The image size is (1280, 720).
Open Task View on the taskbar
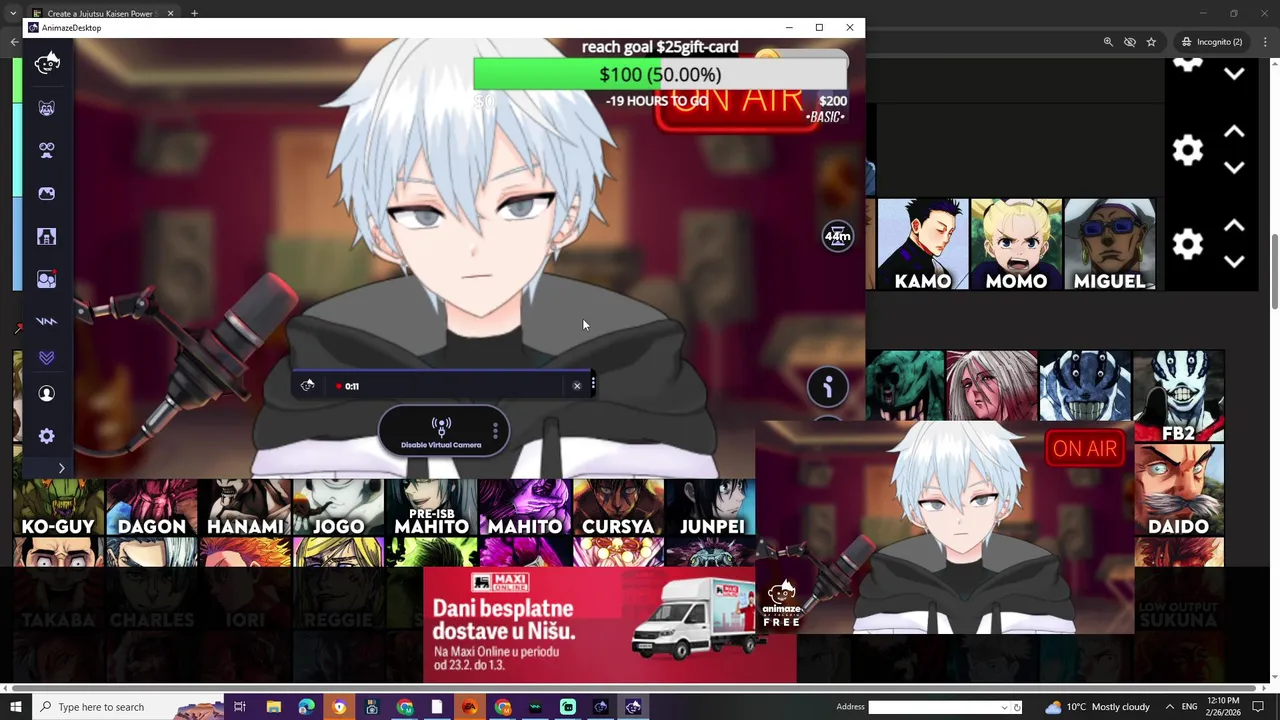pos(240,707)
